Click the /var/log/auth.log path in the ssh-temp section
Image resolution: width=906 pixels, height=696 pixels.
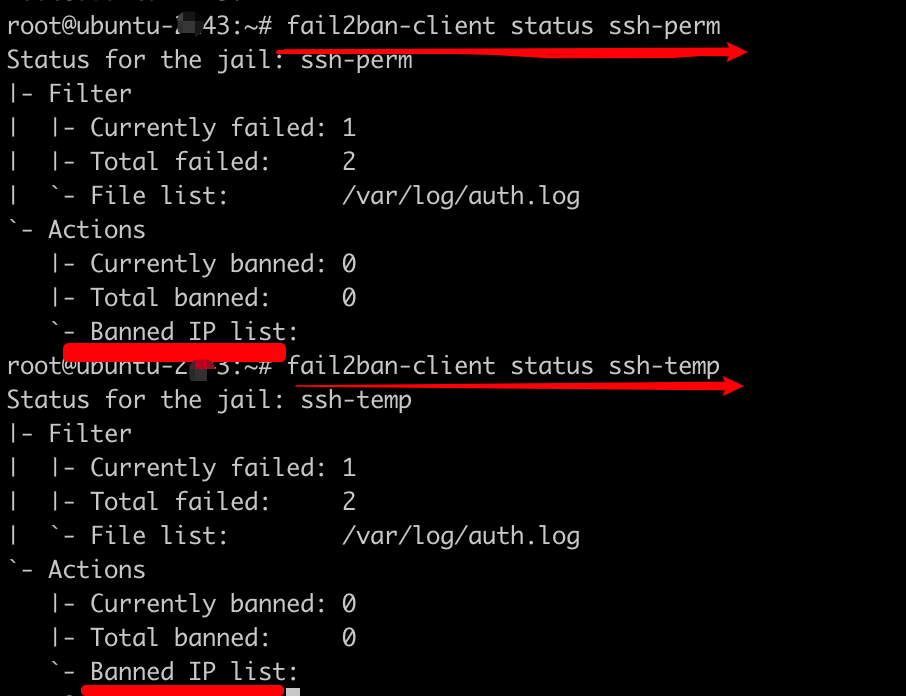(460, 536)
